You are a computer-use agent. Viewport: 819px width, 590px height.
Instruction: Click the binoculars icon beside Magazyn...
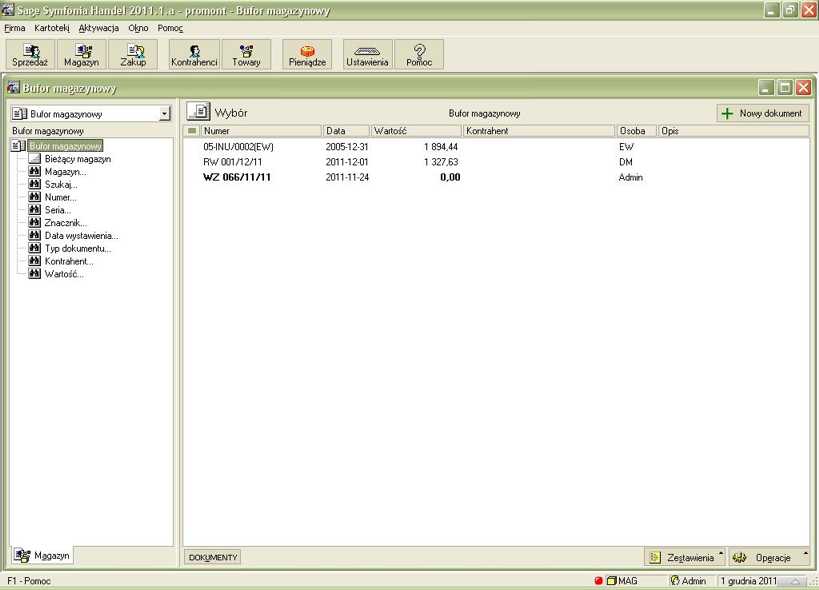tap(34, 171)
